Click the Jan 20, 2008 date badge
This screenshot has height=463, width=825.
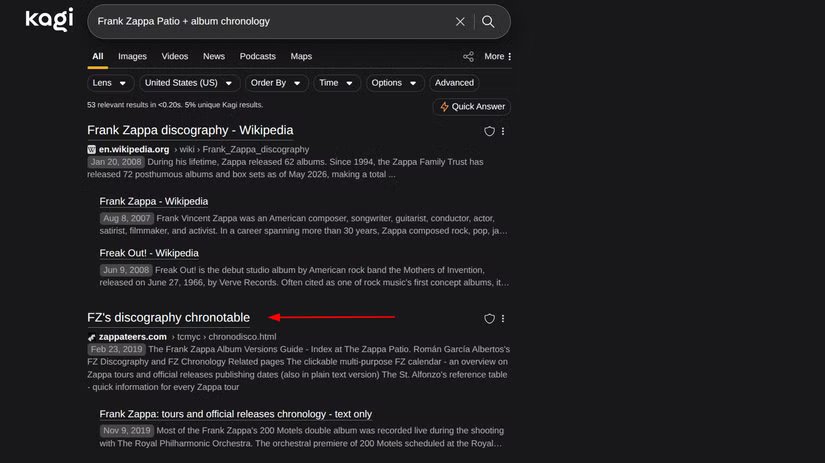coord(116,162)
